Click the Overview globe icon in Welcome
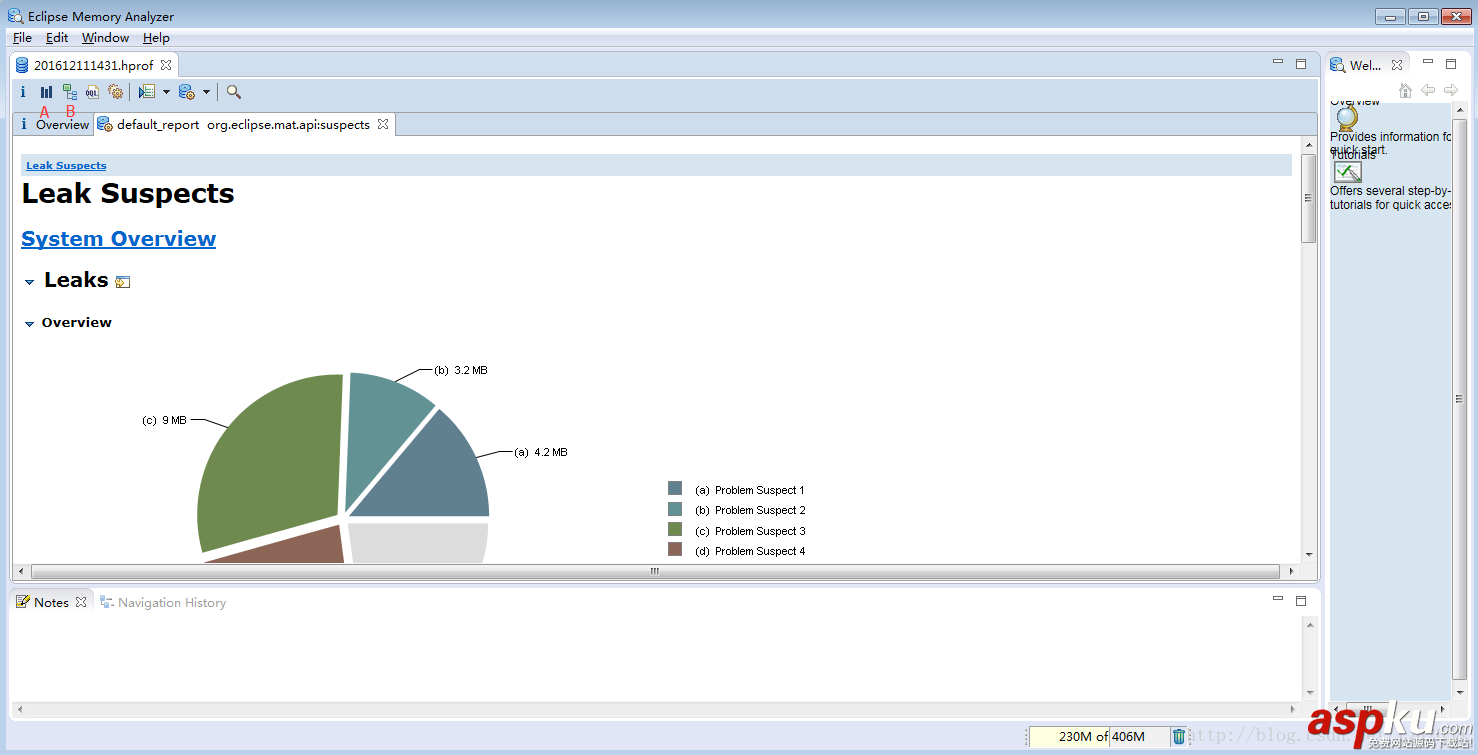This screenshot has width=1478, height=755. pyautogui.click(x=1347, y=118)
